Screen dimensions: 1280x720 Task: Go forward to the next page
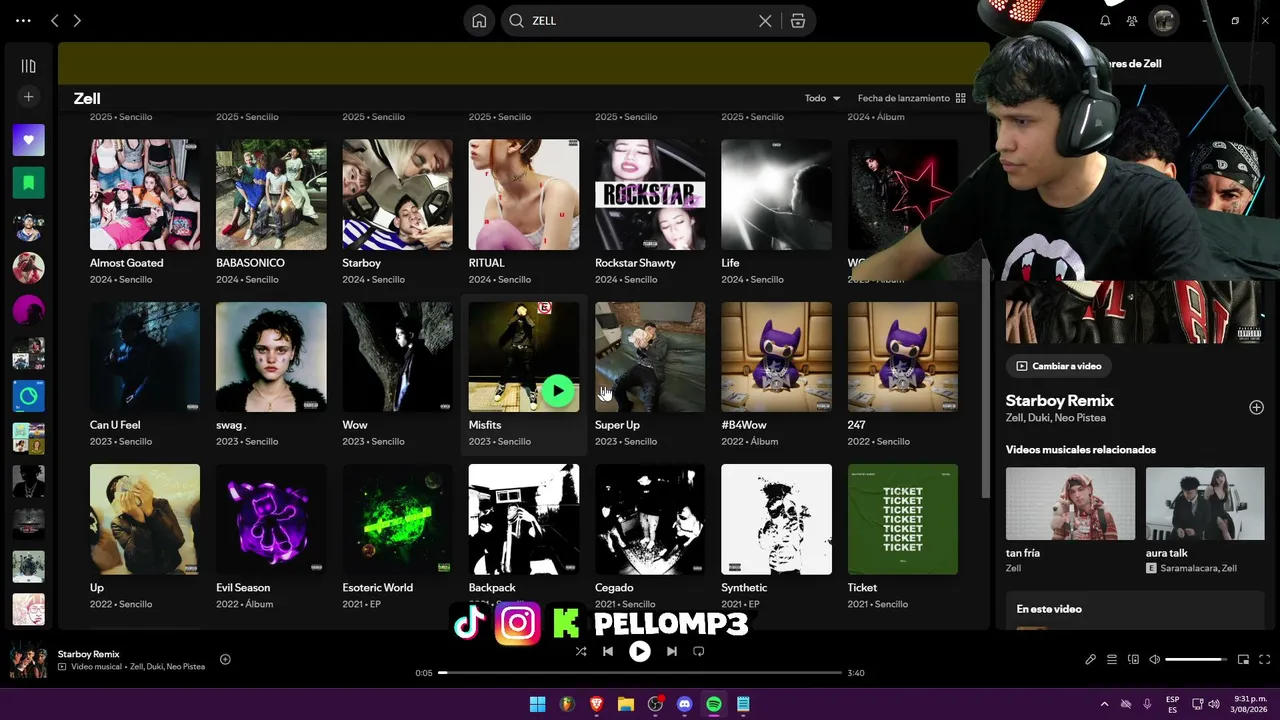click(77, 21)
